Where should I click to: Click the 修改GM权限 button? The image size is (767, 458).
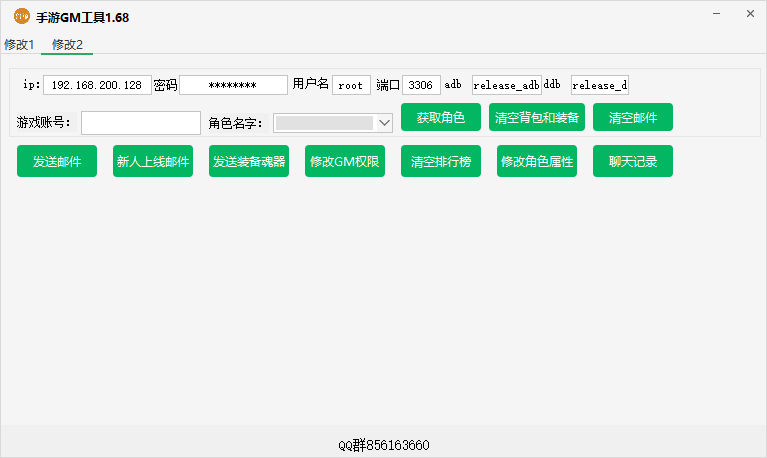coord(345,161)
